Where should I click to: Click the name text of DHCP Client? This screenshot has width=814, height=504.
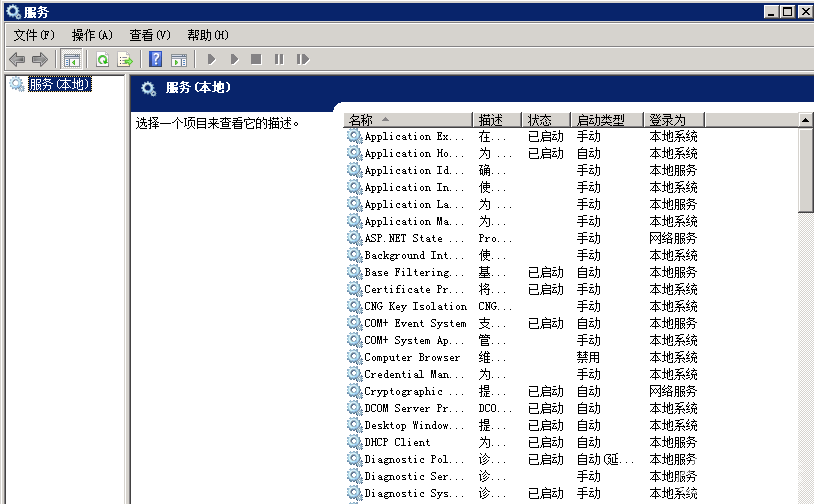tap(397, 442)
